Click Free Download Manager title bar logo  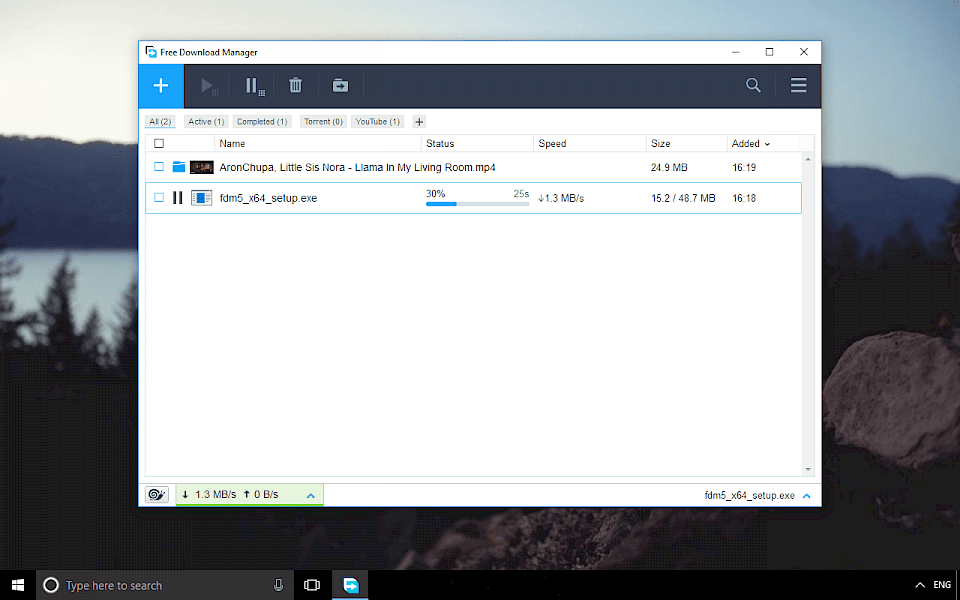click(151, 52)
